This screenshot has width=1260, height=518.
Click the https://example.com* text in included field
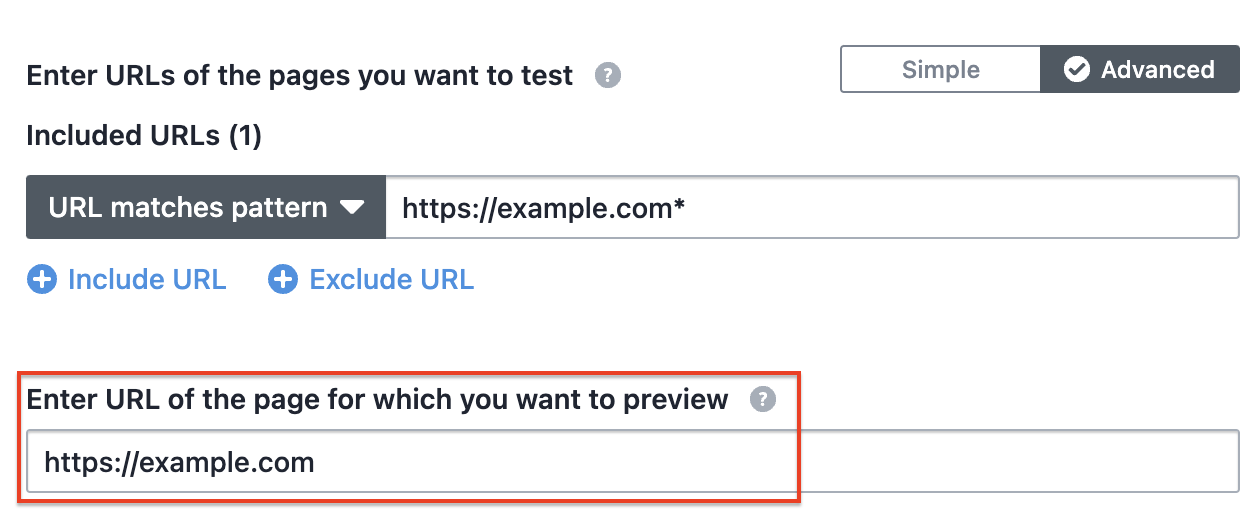(543, 208)
